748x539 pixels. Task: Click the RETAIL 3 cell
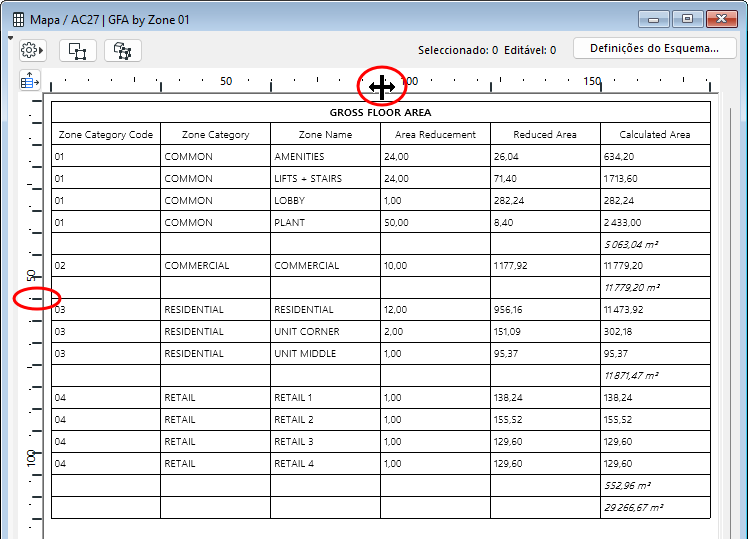[x=325, y=441]
